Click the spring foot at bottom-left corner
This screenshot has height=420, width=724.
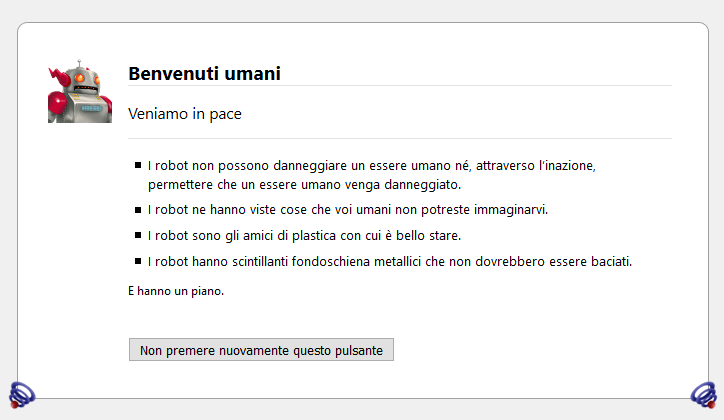(22, 394)
